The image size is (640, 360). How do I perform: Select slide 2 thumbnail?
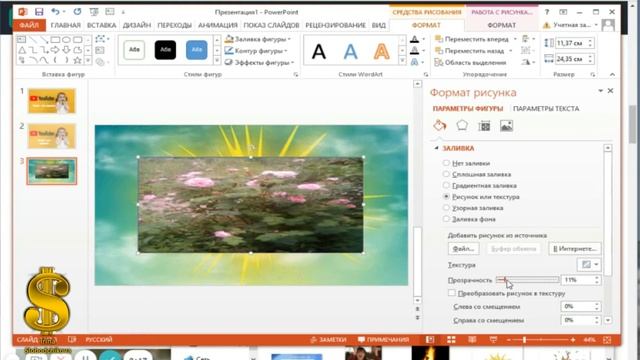coord(52,136)
